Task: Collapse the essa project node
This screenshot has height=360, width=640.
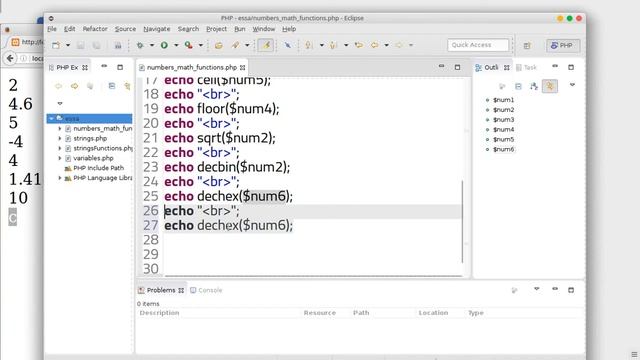Action: click(51, 118)
